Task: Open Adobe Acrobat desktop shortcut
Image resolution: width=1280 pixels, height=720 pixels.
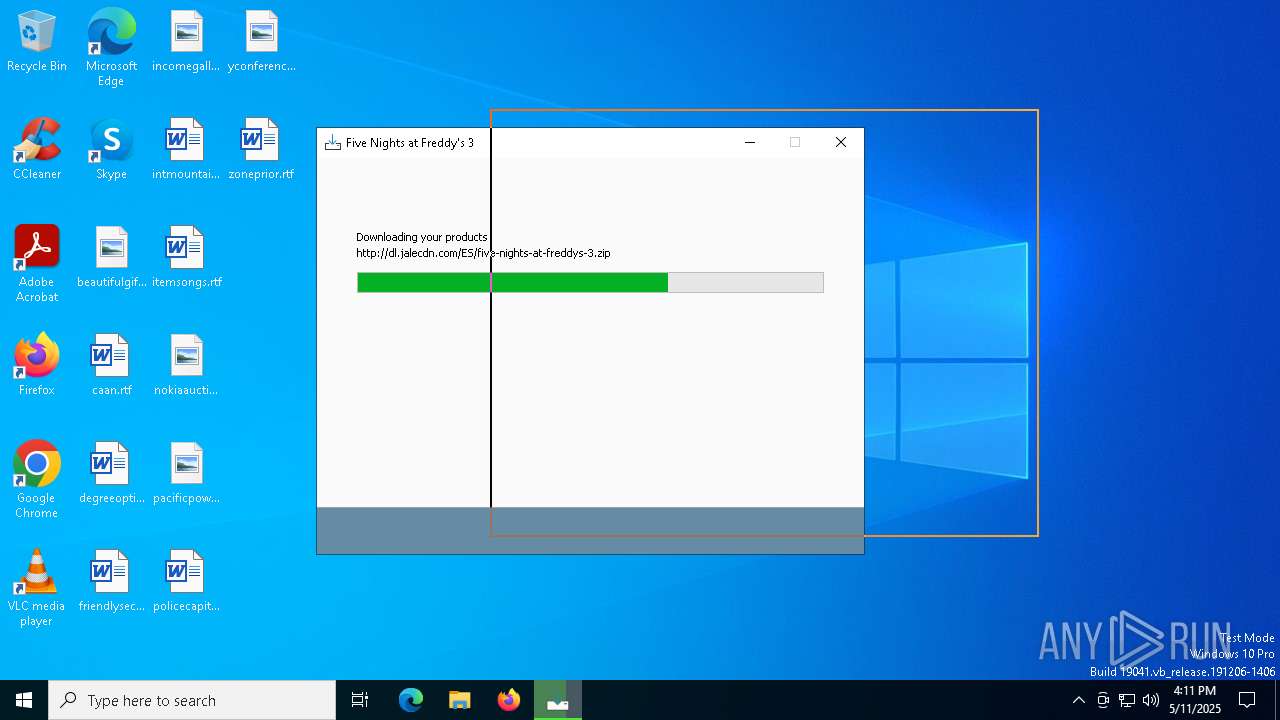Action: click(x=37, y=264)
